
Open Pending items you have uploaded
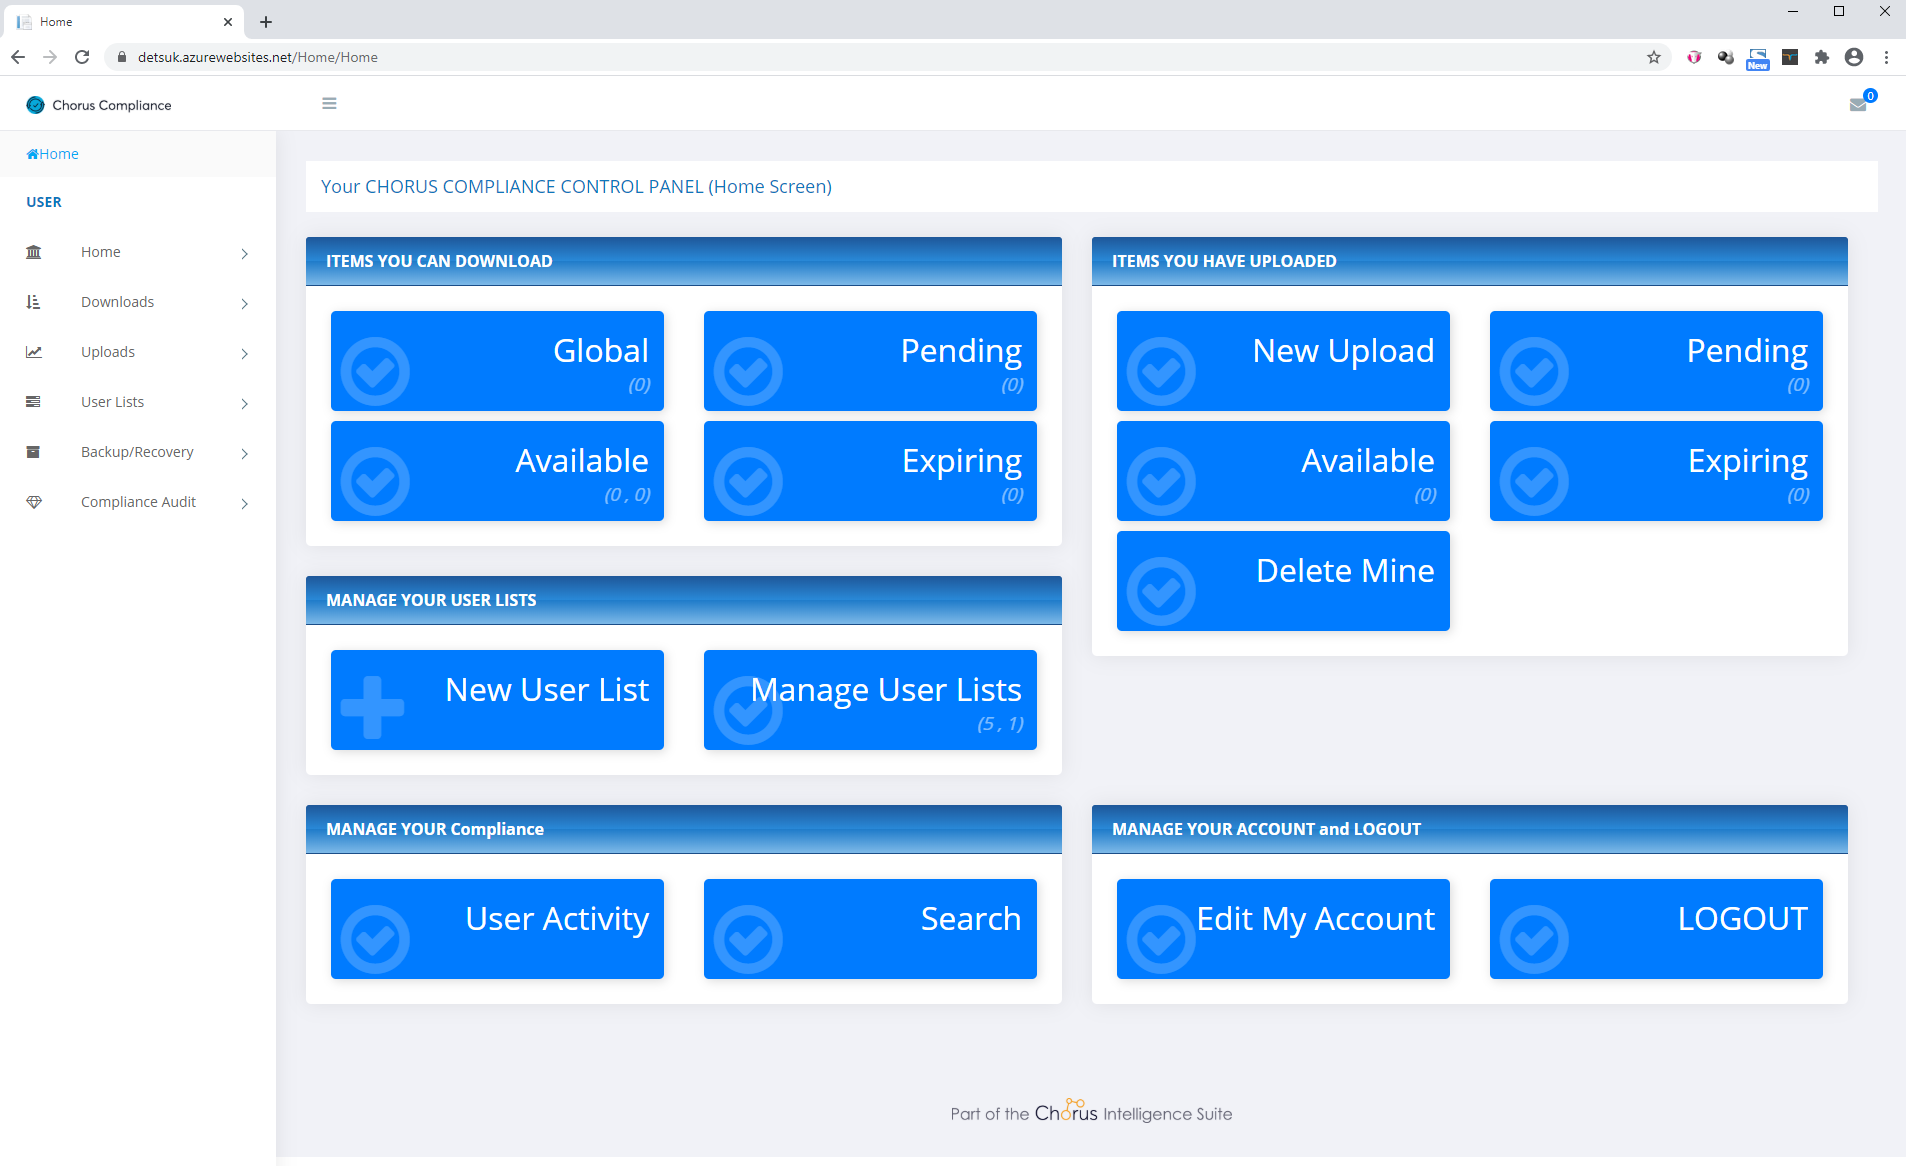(1656, 361)
